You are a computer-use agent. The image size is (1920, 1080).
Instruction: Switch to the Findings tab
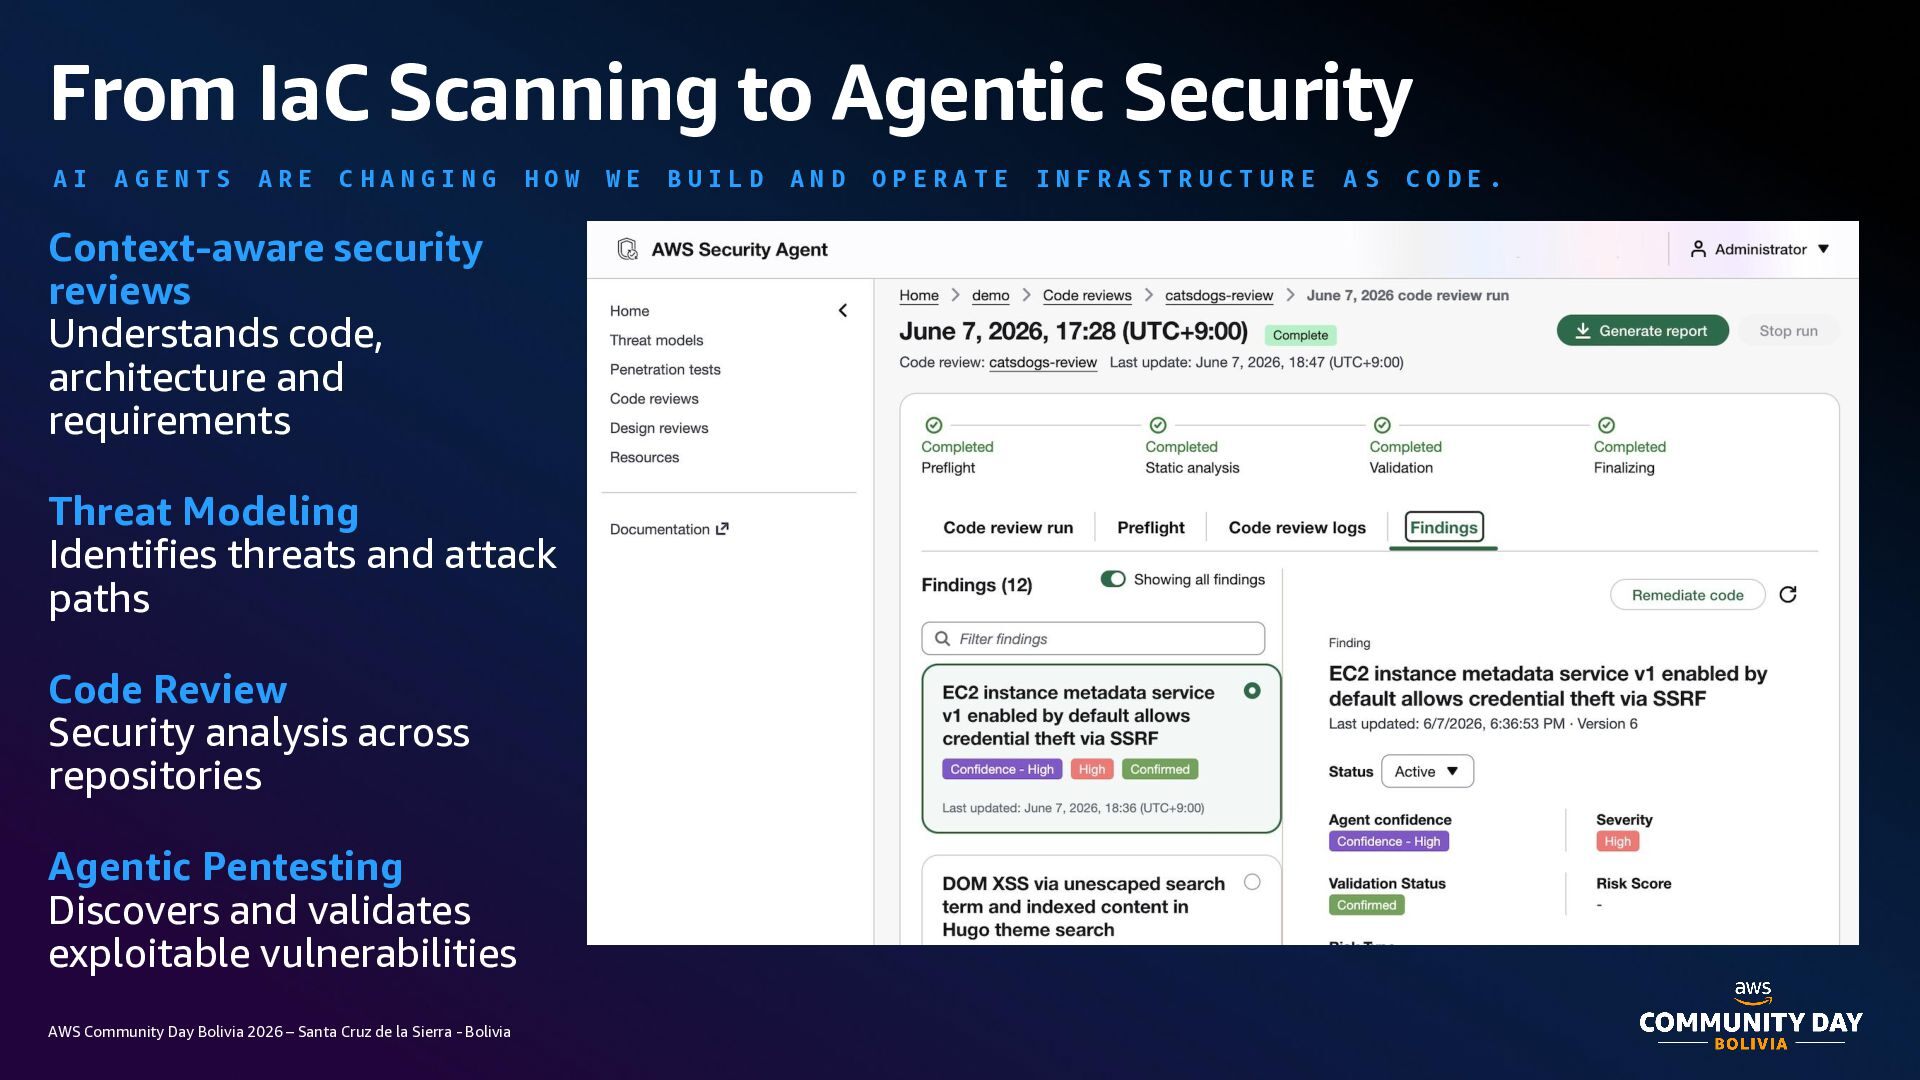pyautogui.click(x=1444, y=527)
